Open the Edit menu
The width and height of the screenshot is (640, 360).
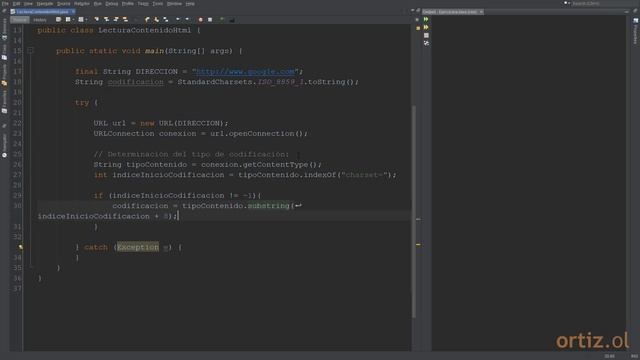coord(16,4)
